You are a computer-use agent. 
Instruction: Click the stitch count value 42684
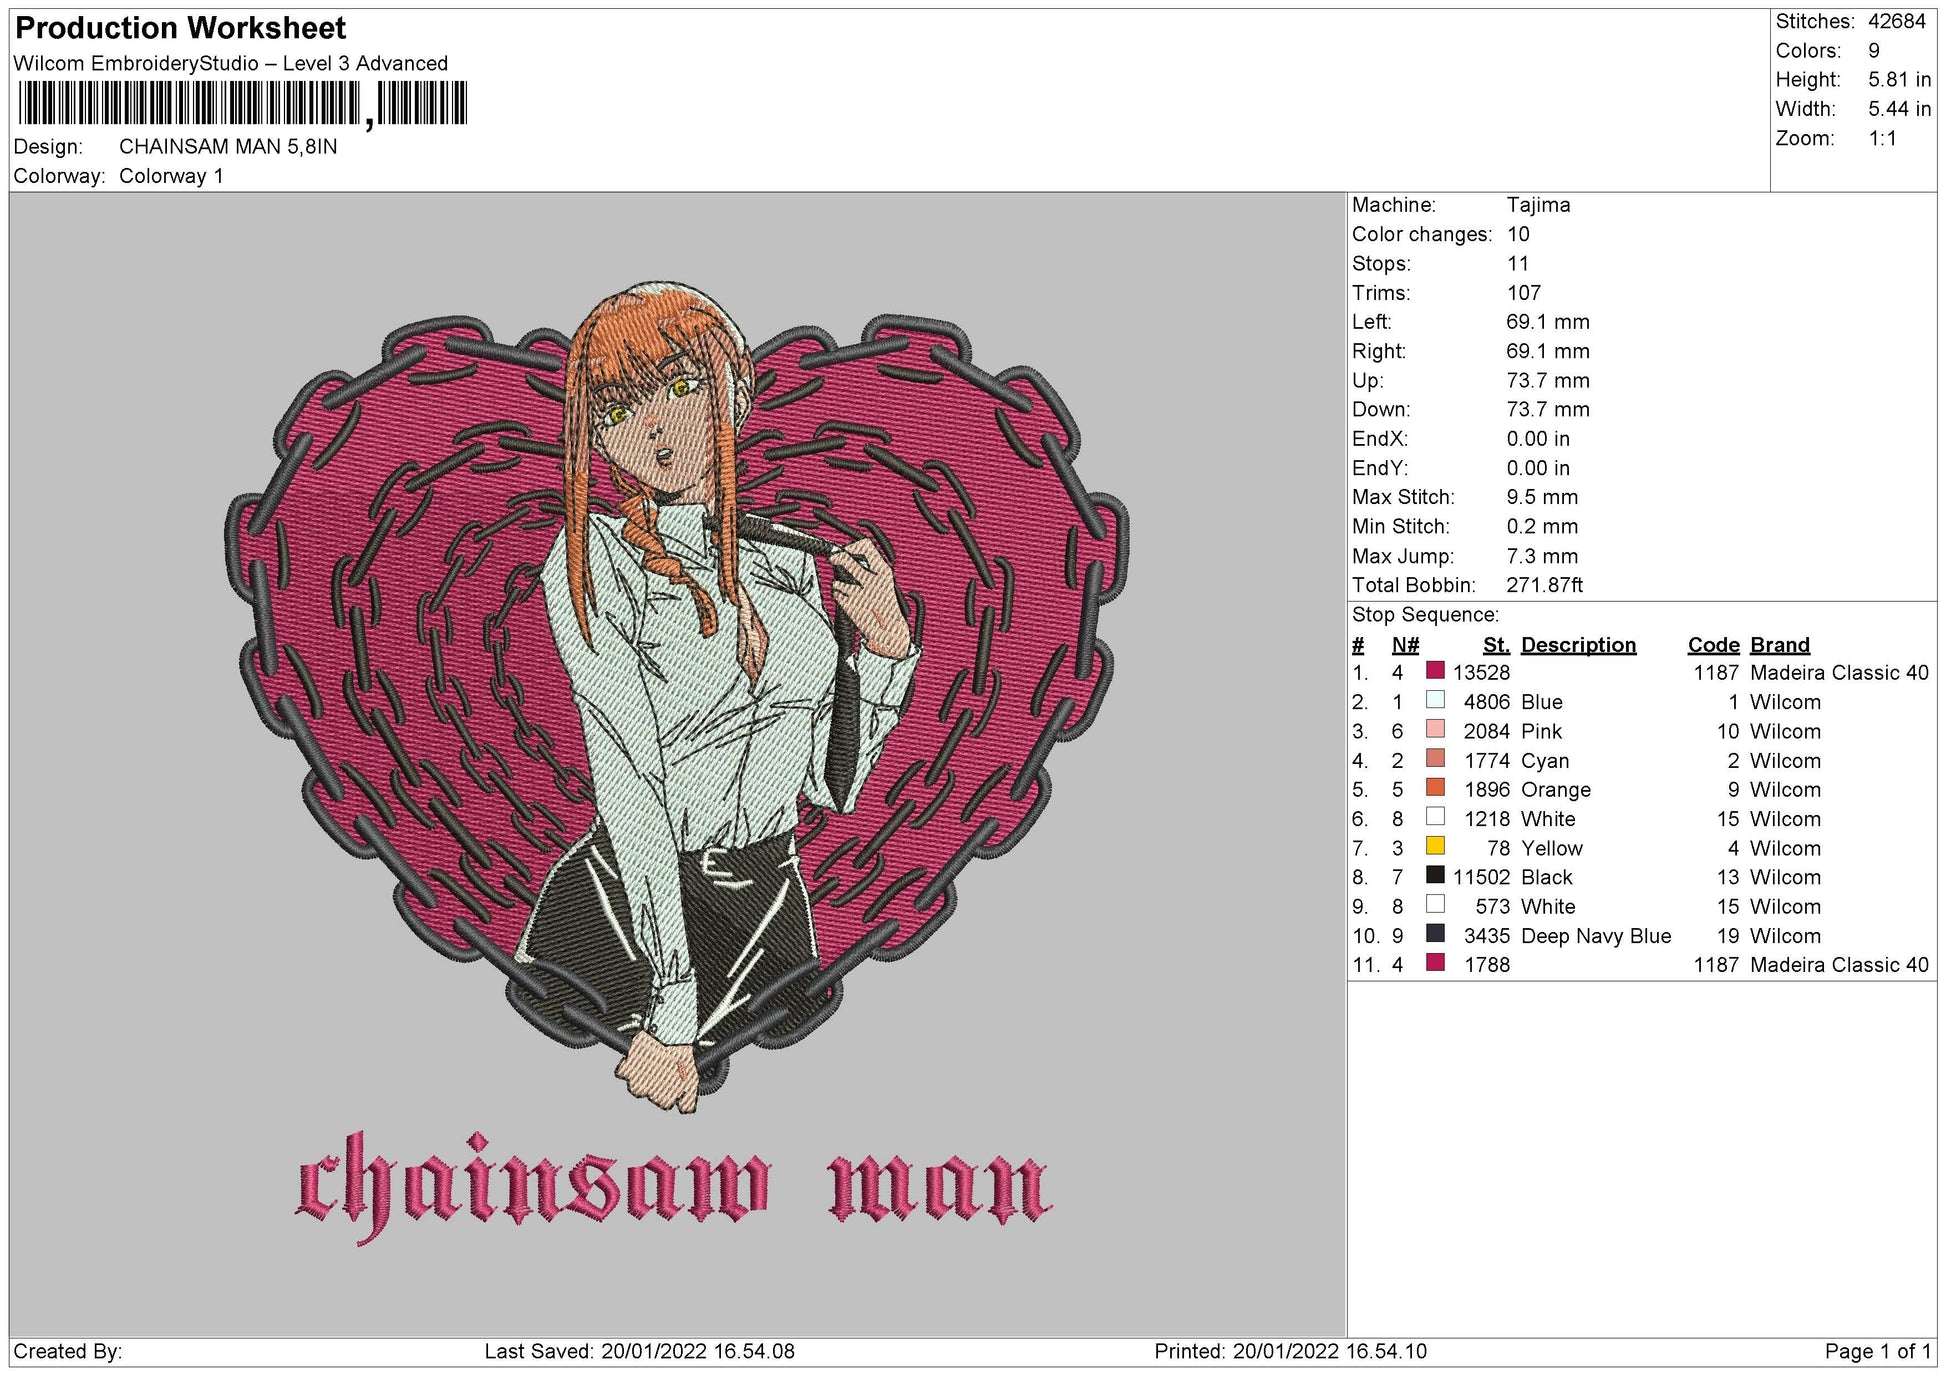coord(1897,21)
